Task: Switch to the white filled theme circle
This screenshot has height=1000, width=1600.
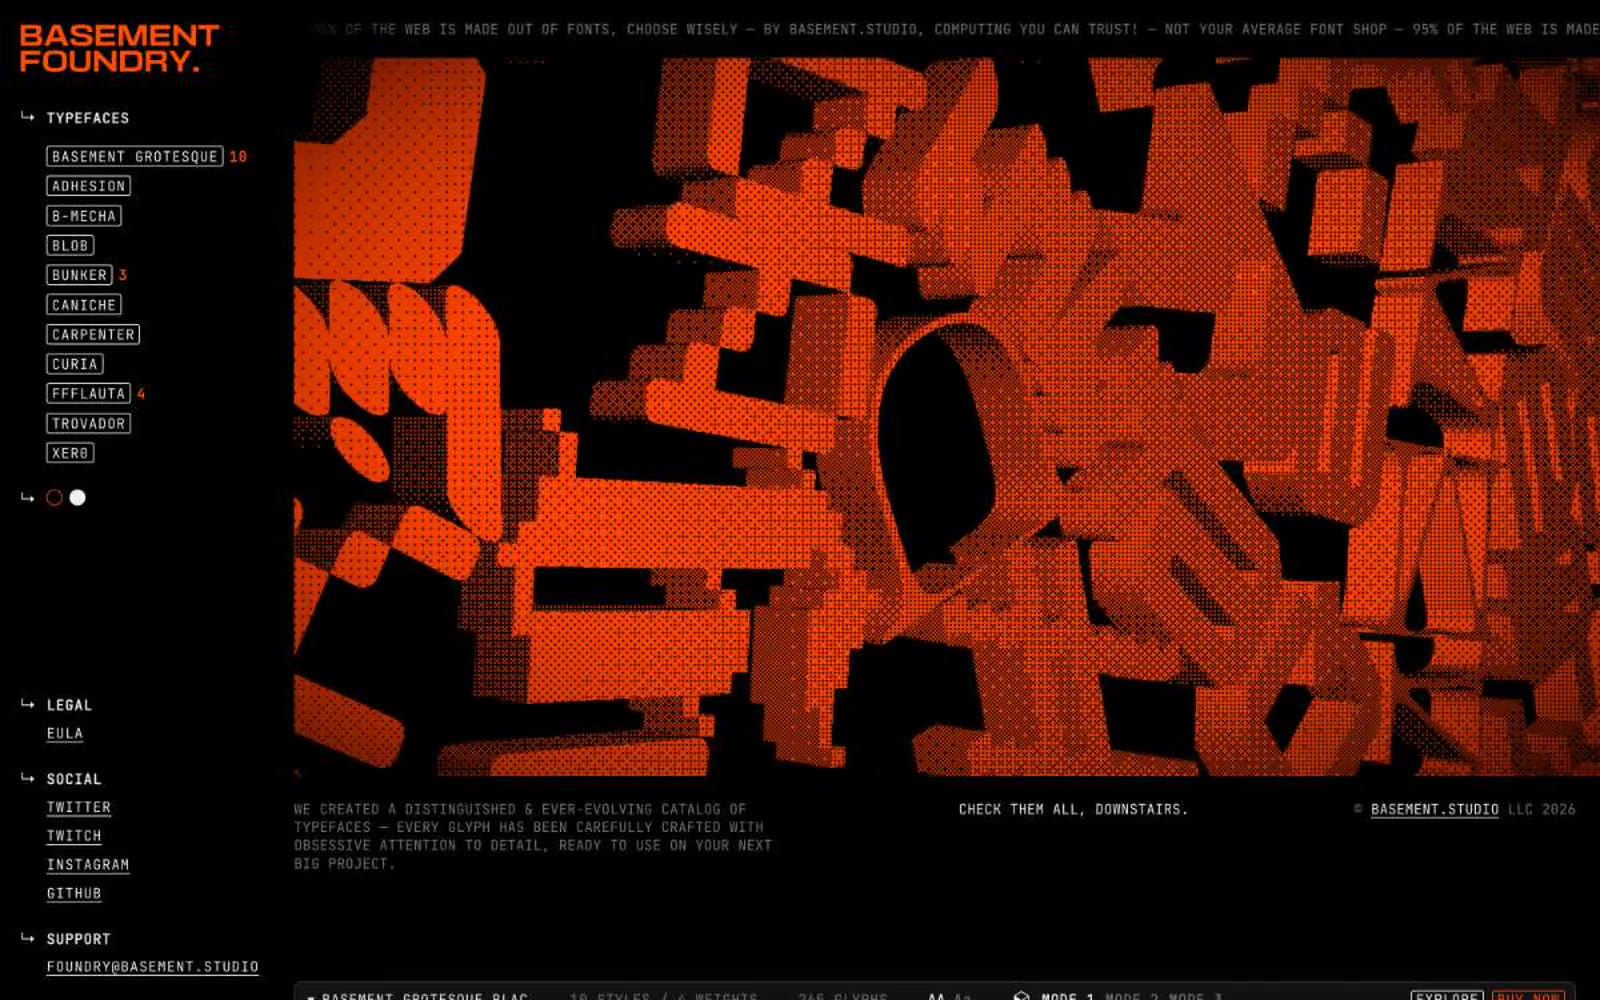Action: tap(78, 497)
